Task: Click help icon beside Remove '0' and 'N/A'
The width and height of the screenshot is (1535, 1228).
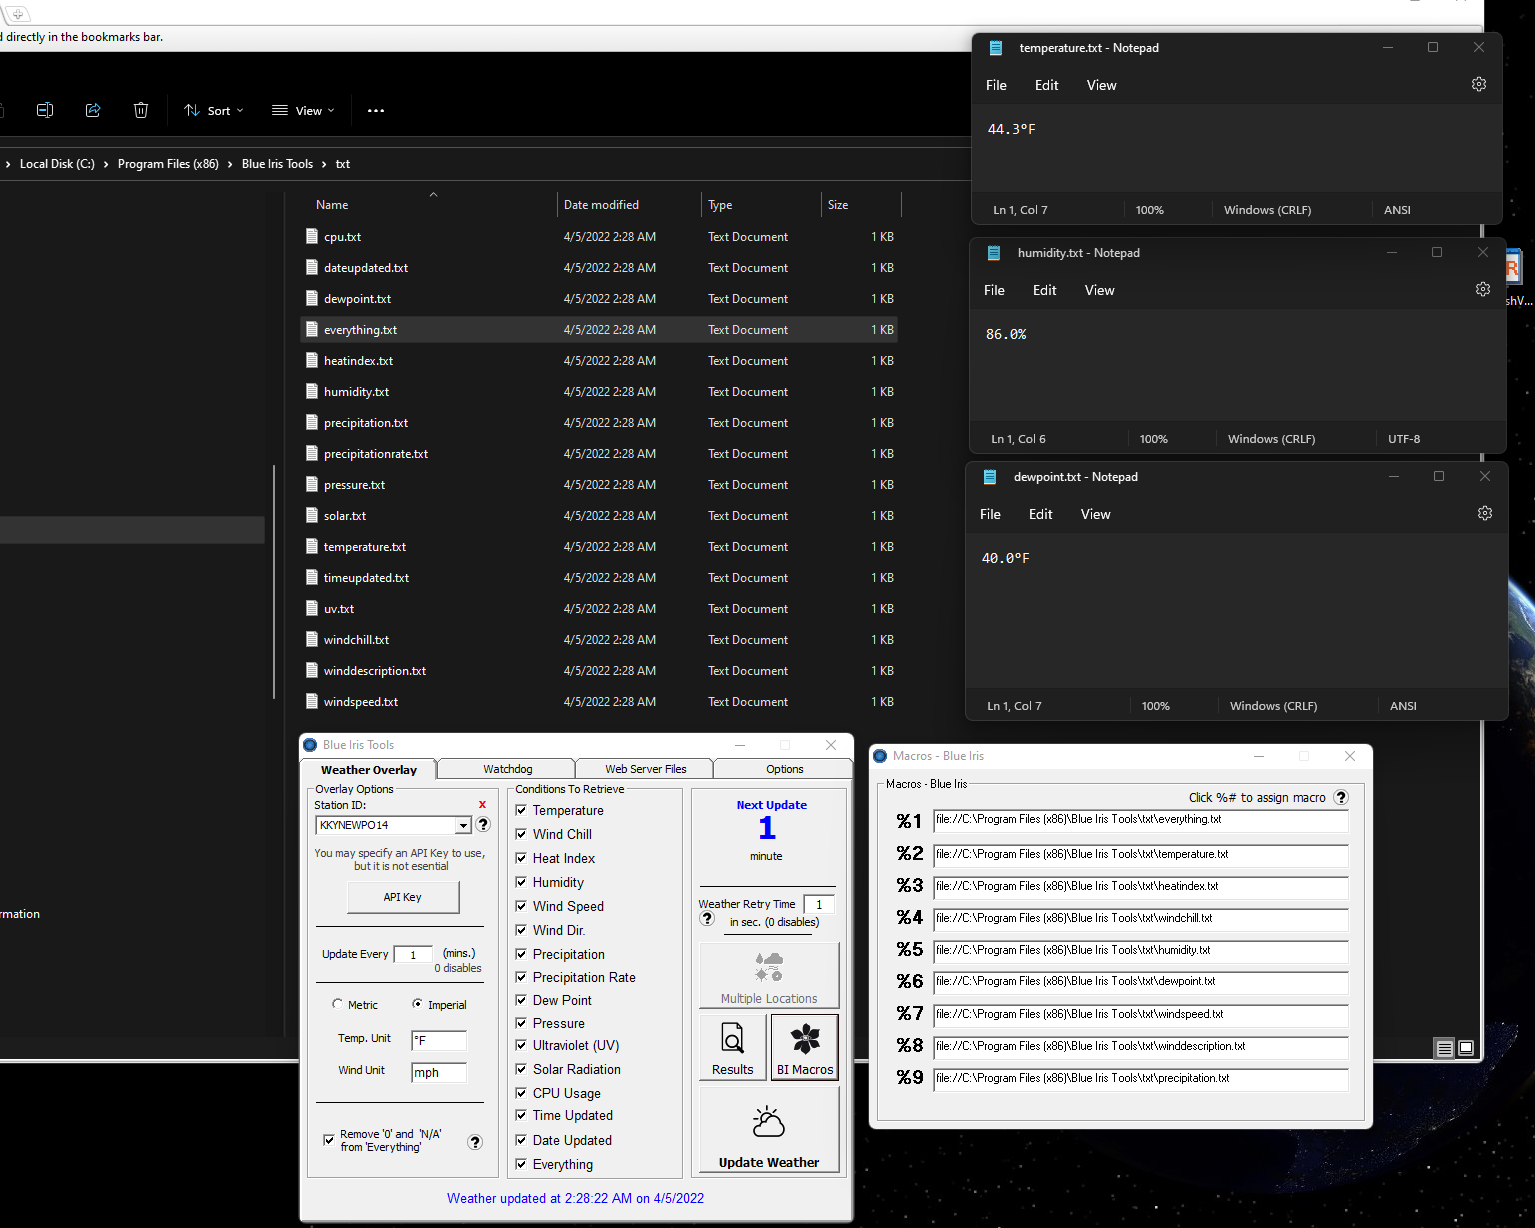Action: [475, 1142]
